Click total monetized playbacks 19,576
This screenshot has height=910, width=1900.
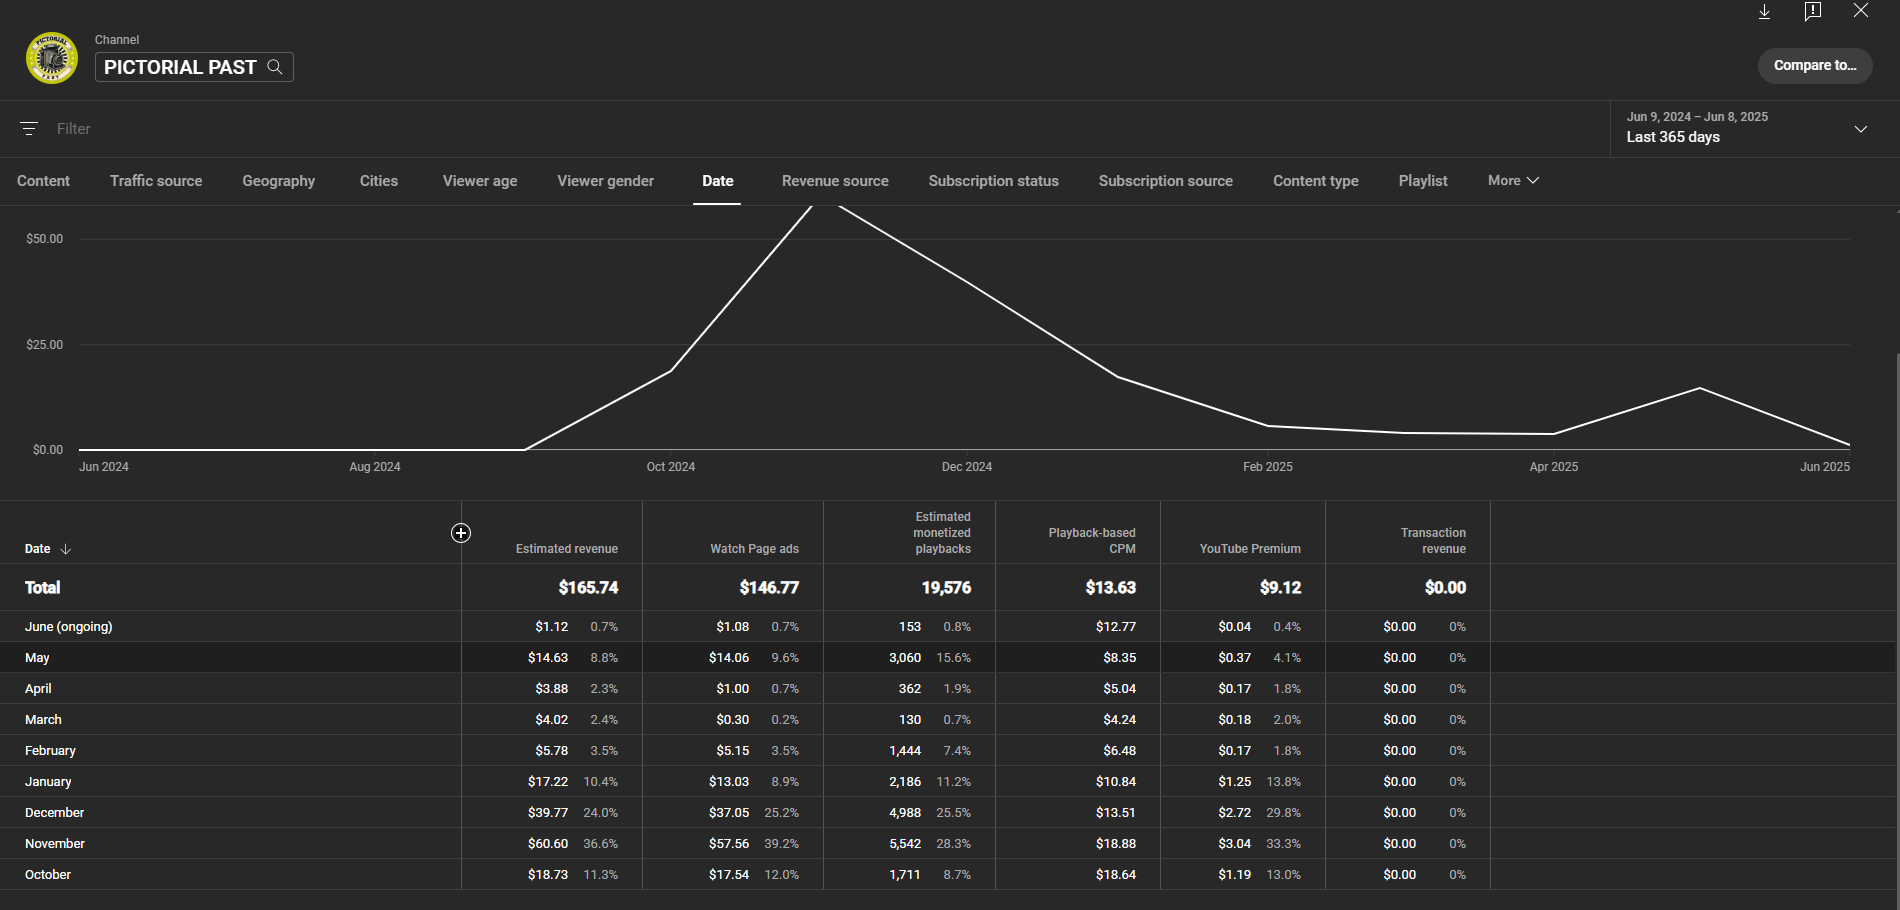click(946, 588)
